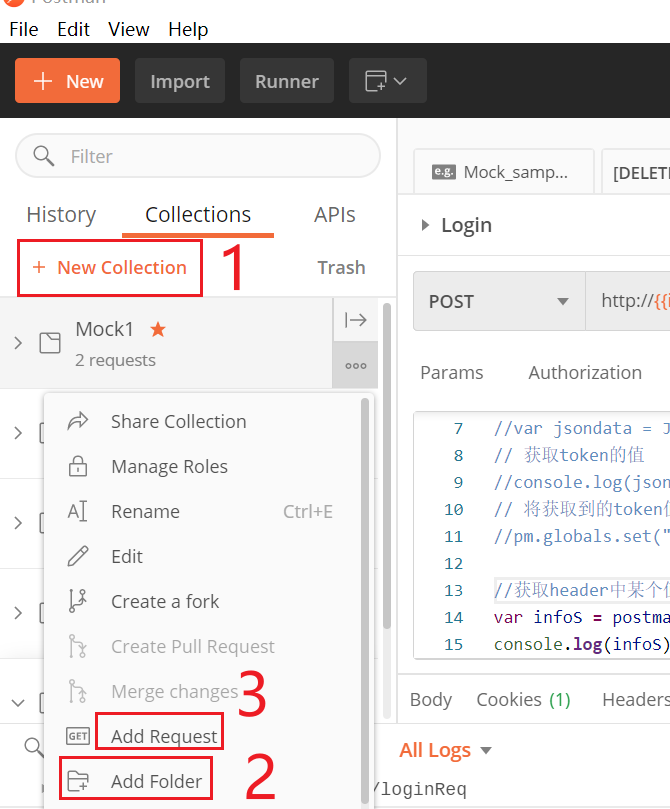670x809 pixels.
Task: Toggle the Mock1 favorite star
Action: click(158, 329)
